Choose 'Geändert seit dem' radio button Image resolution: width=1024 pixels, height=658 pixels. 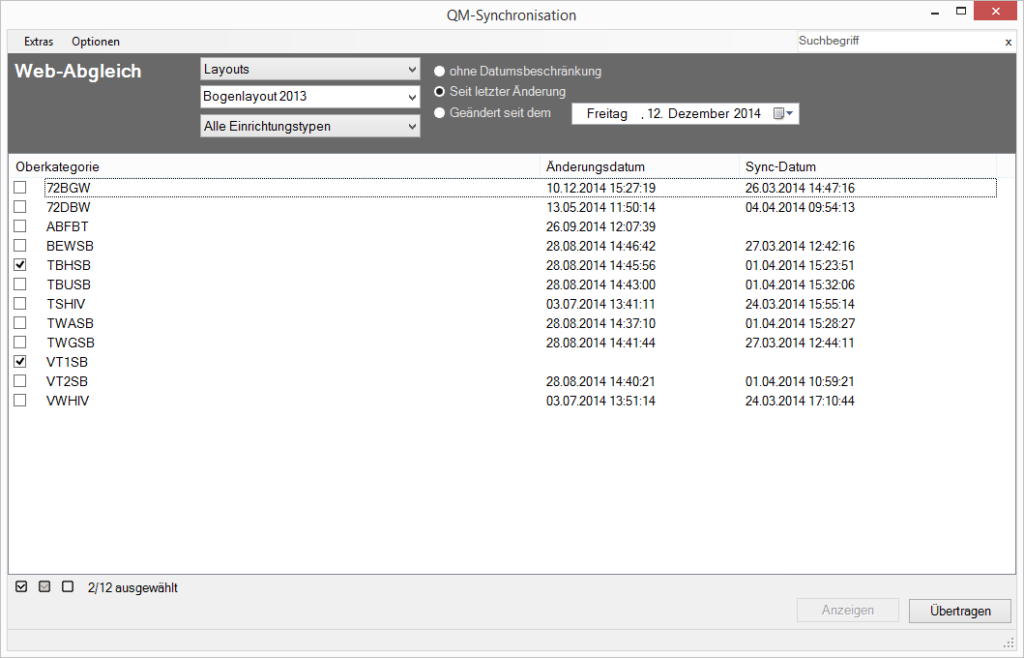click(x=440, y=113)
